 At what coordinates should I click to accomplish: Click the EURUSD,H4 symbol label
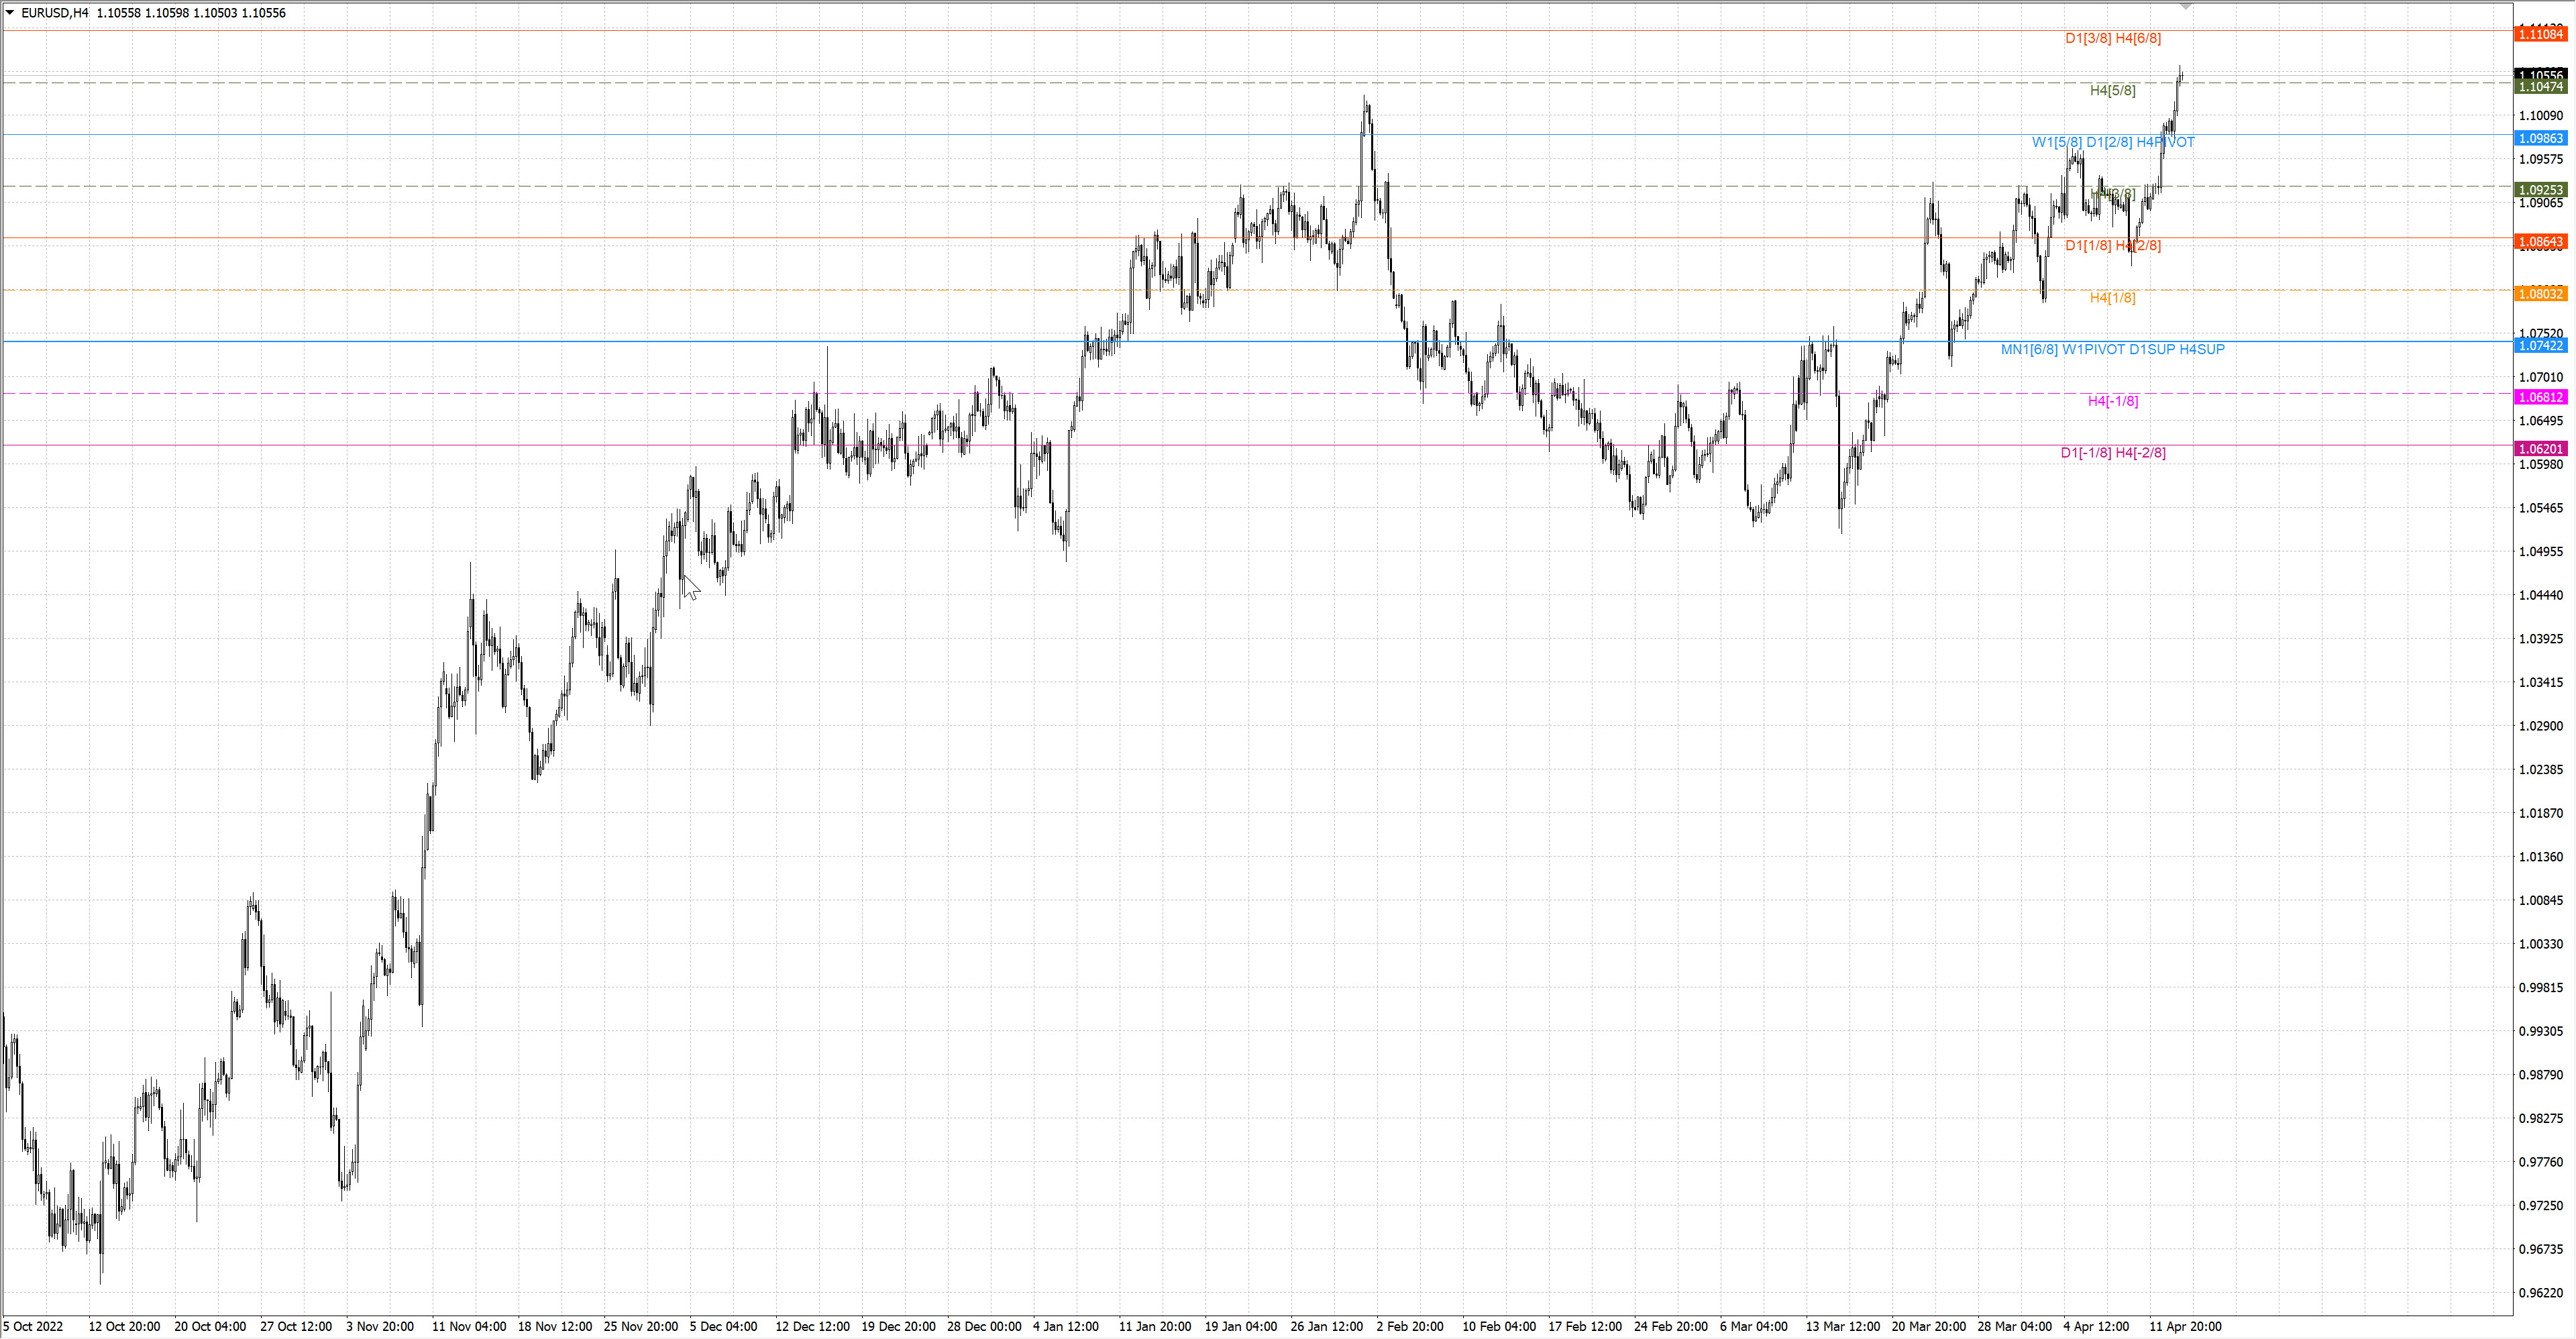click(55, 13)
